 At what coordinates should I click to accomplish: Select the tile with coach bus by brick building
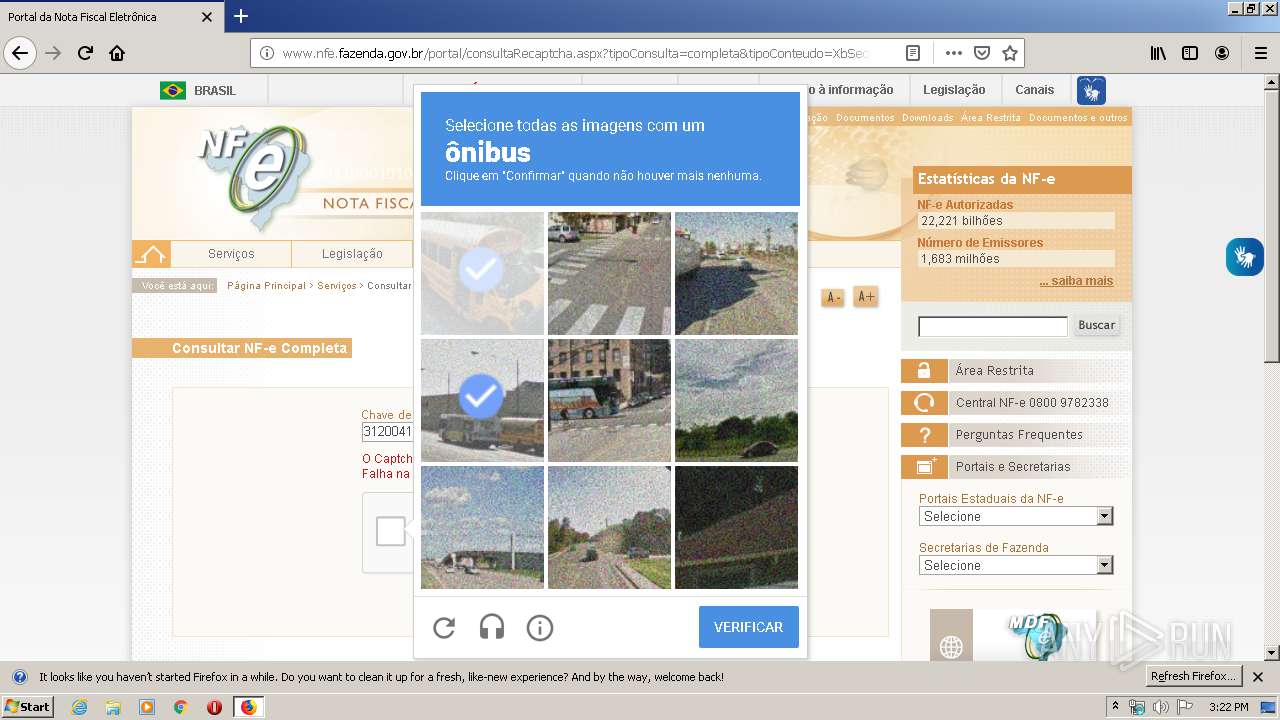[x=609, y=400]
